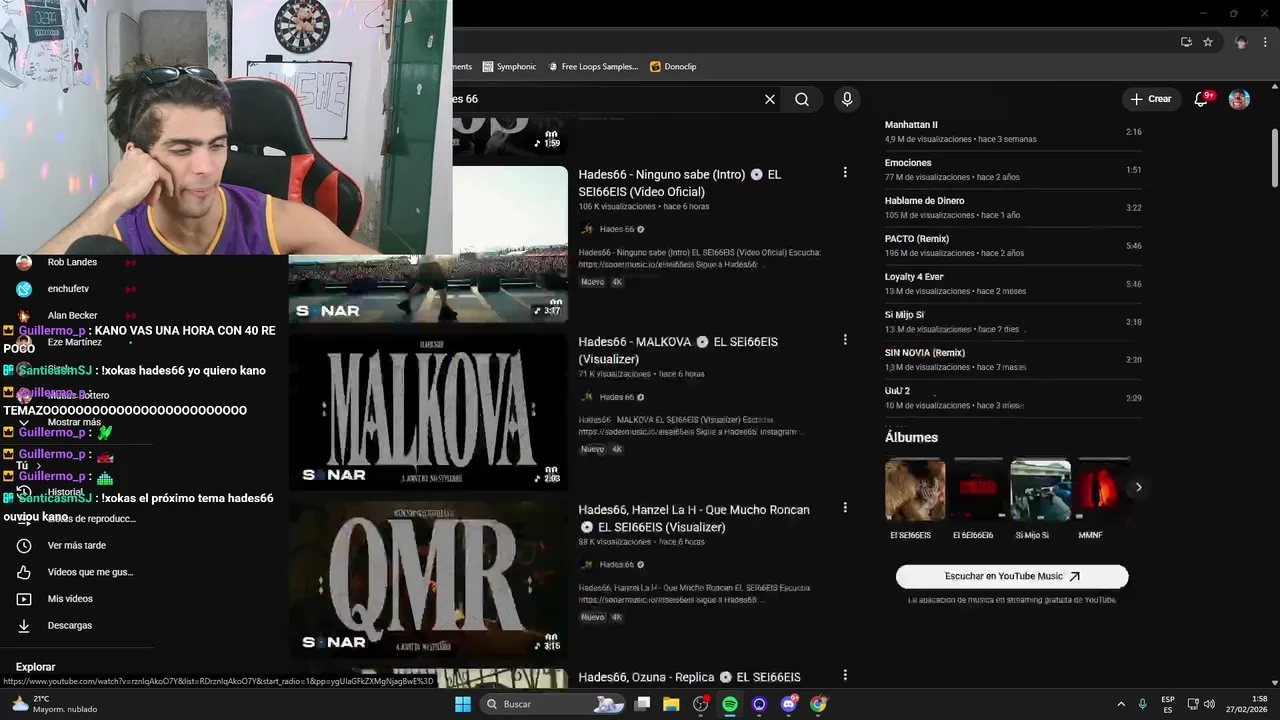This screenshot has width=1280, height=720.
Task: Click Escuchar en YouTube Music button
Action: point(1012,576)
